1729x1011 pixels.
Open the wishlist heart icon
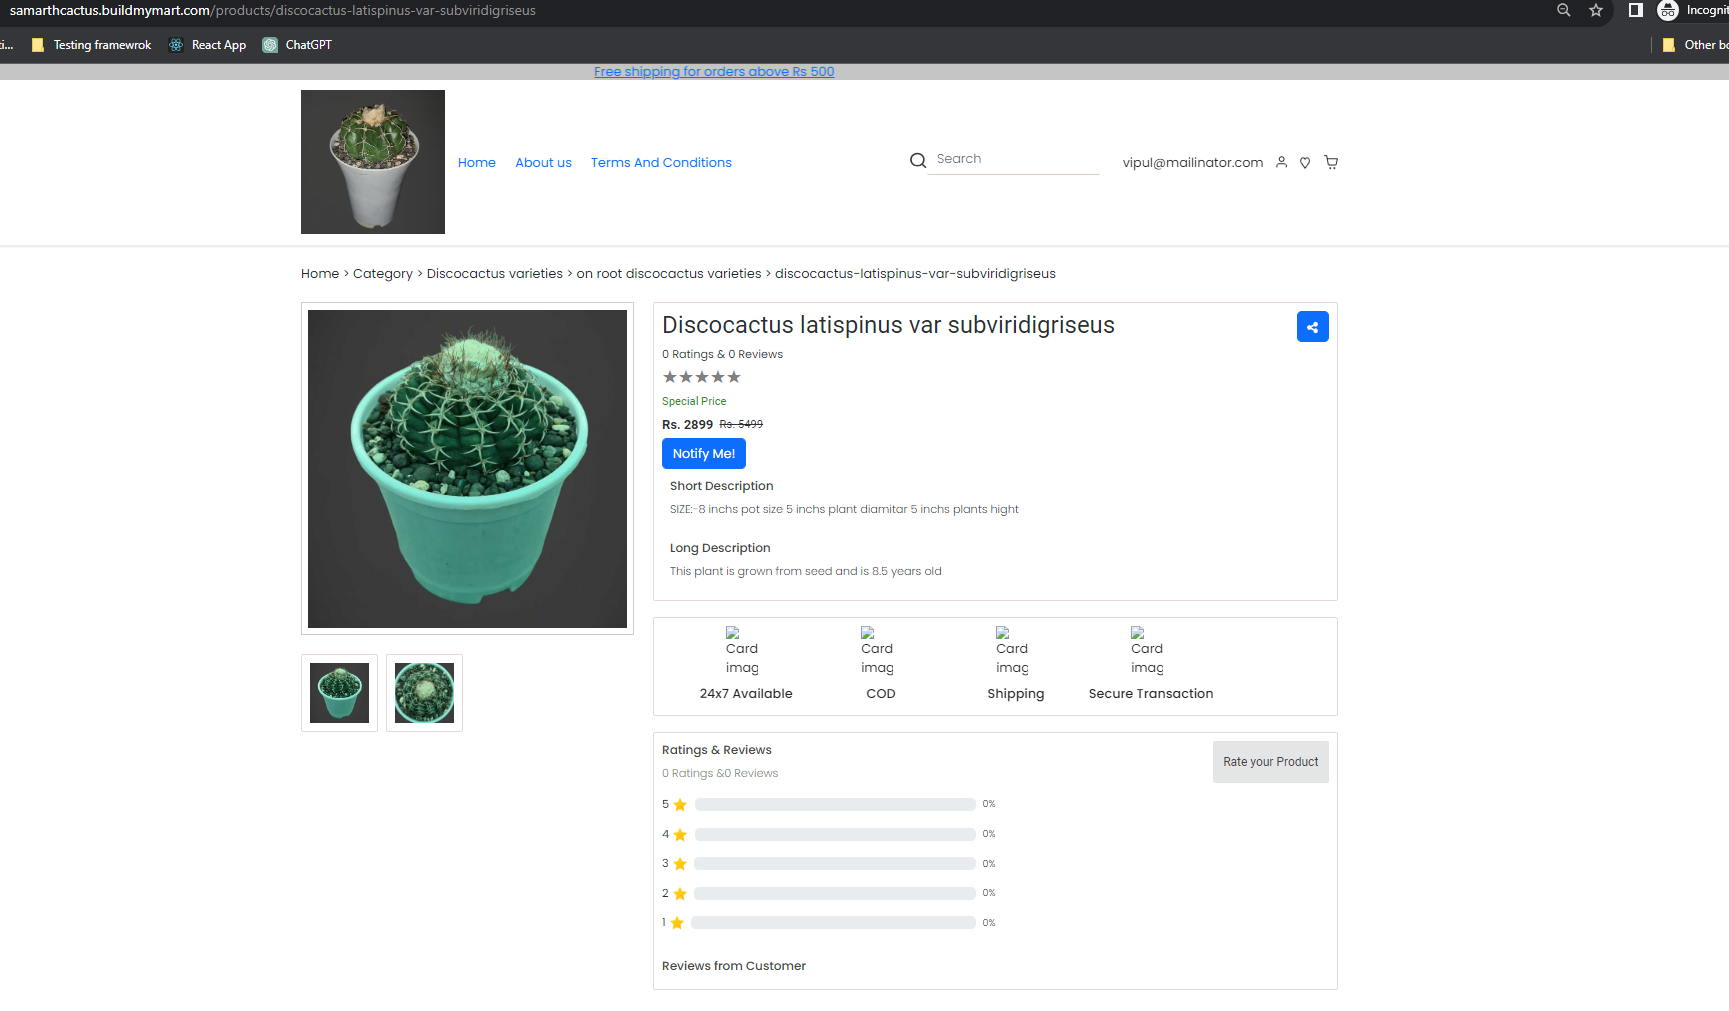click(x=1305, y=163)
